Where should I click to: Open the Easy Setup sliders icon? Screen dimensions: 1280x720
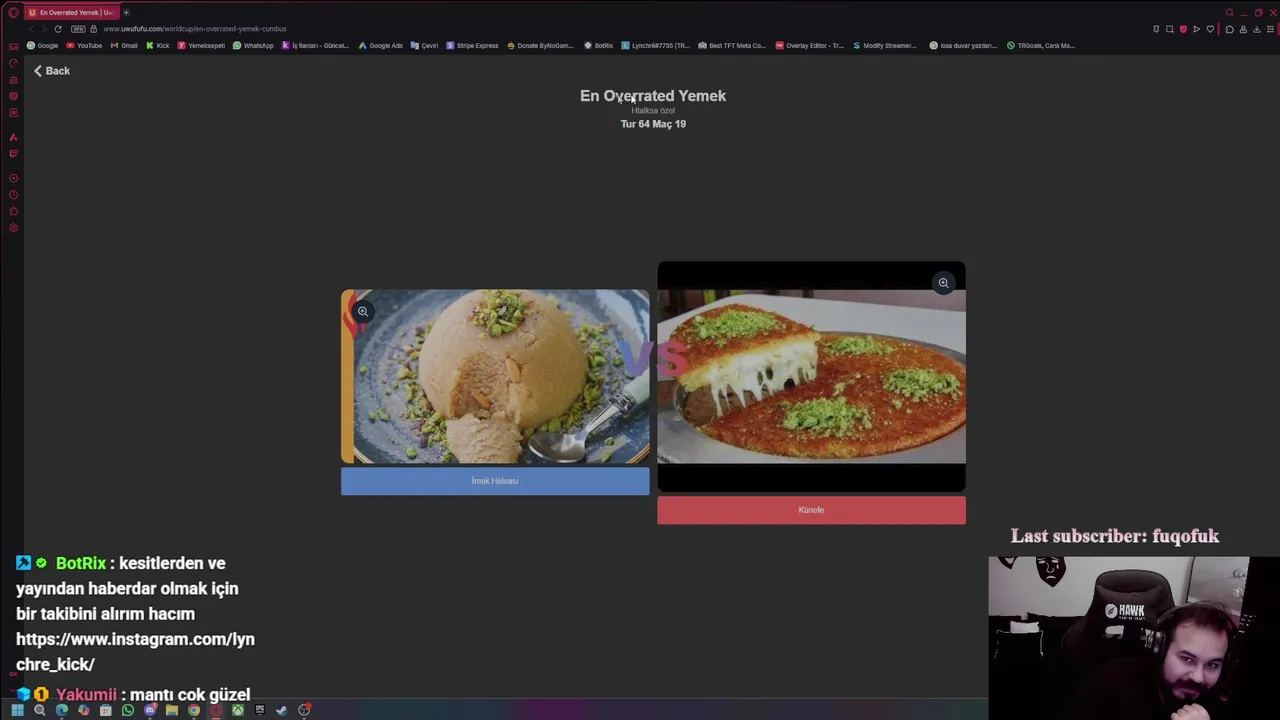[1270, 29]
